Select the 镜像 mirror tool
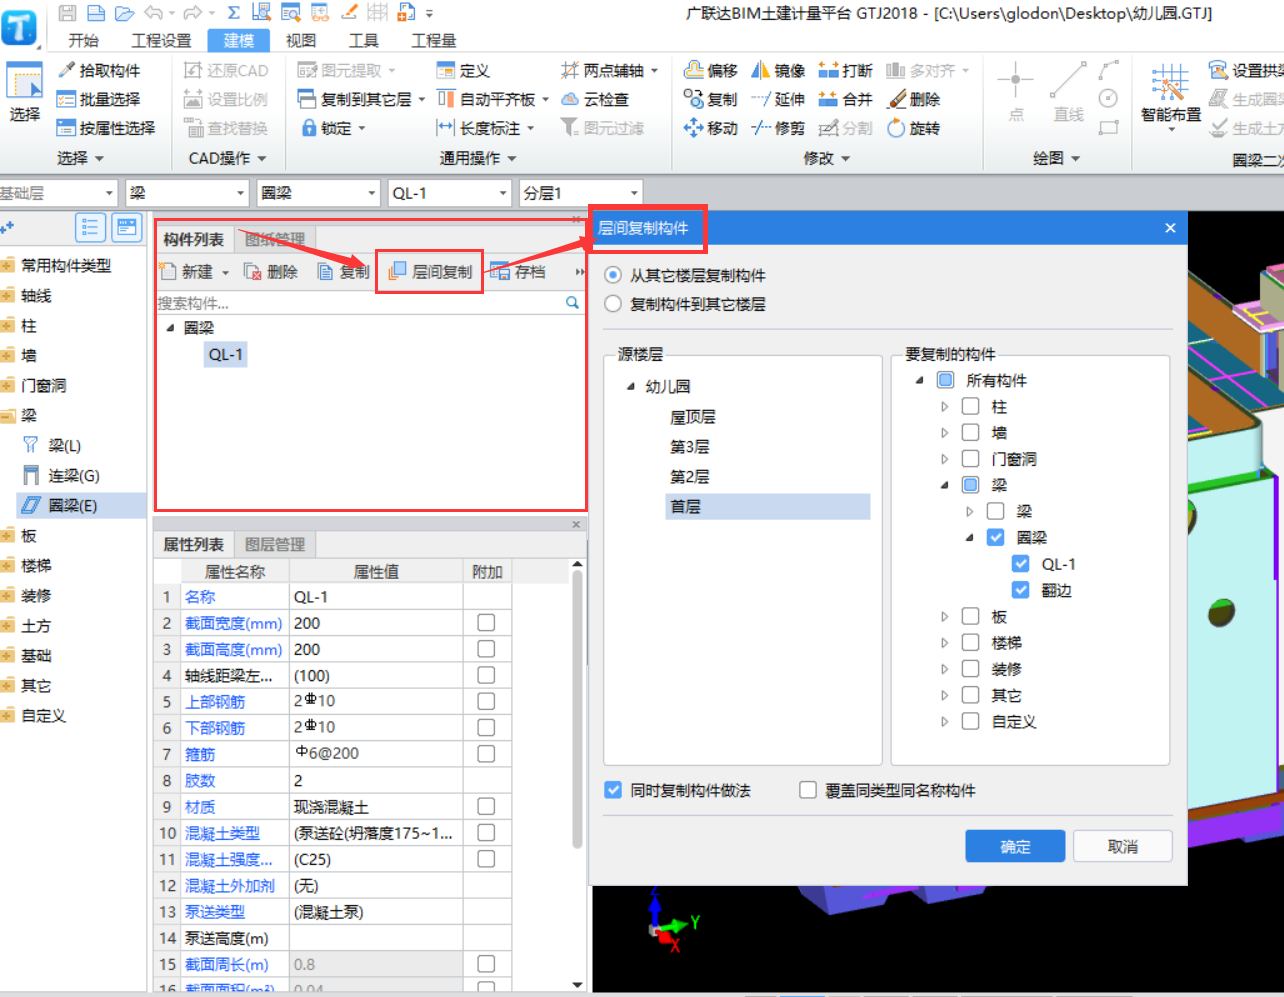Viewport: 1284px width, 997px height. pyautogui.click(x=778, y=70)
